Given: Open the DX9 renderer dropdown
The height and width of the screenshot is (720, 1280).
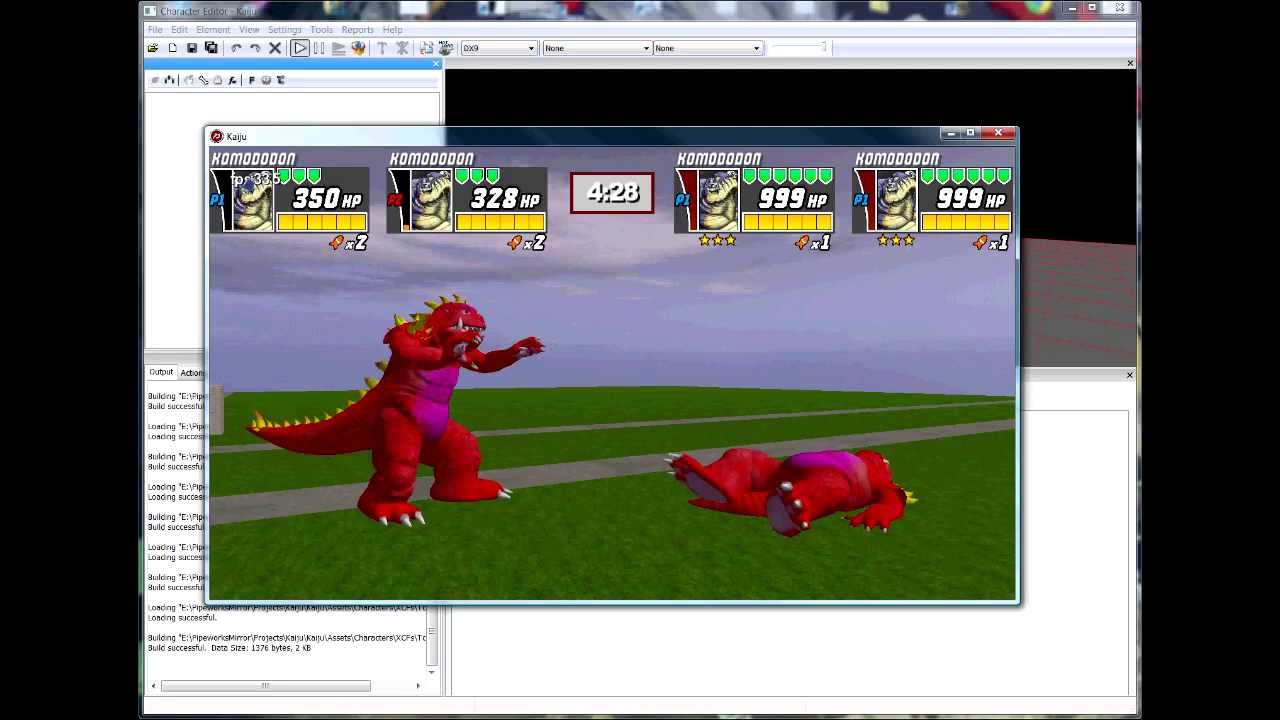Looking at the screenshot, I should click(x=499, y=48).
